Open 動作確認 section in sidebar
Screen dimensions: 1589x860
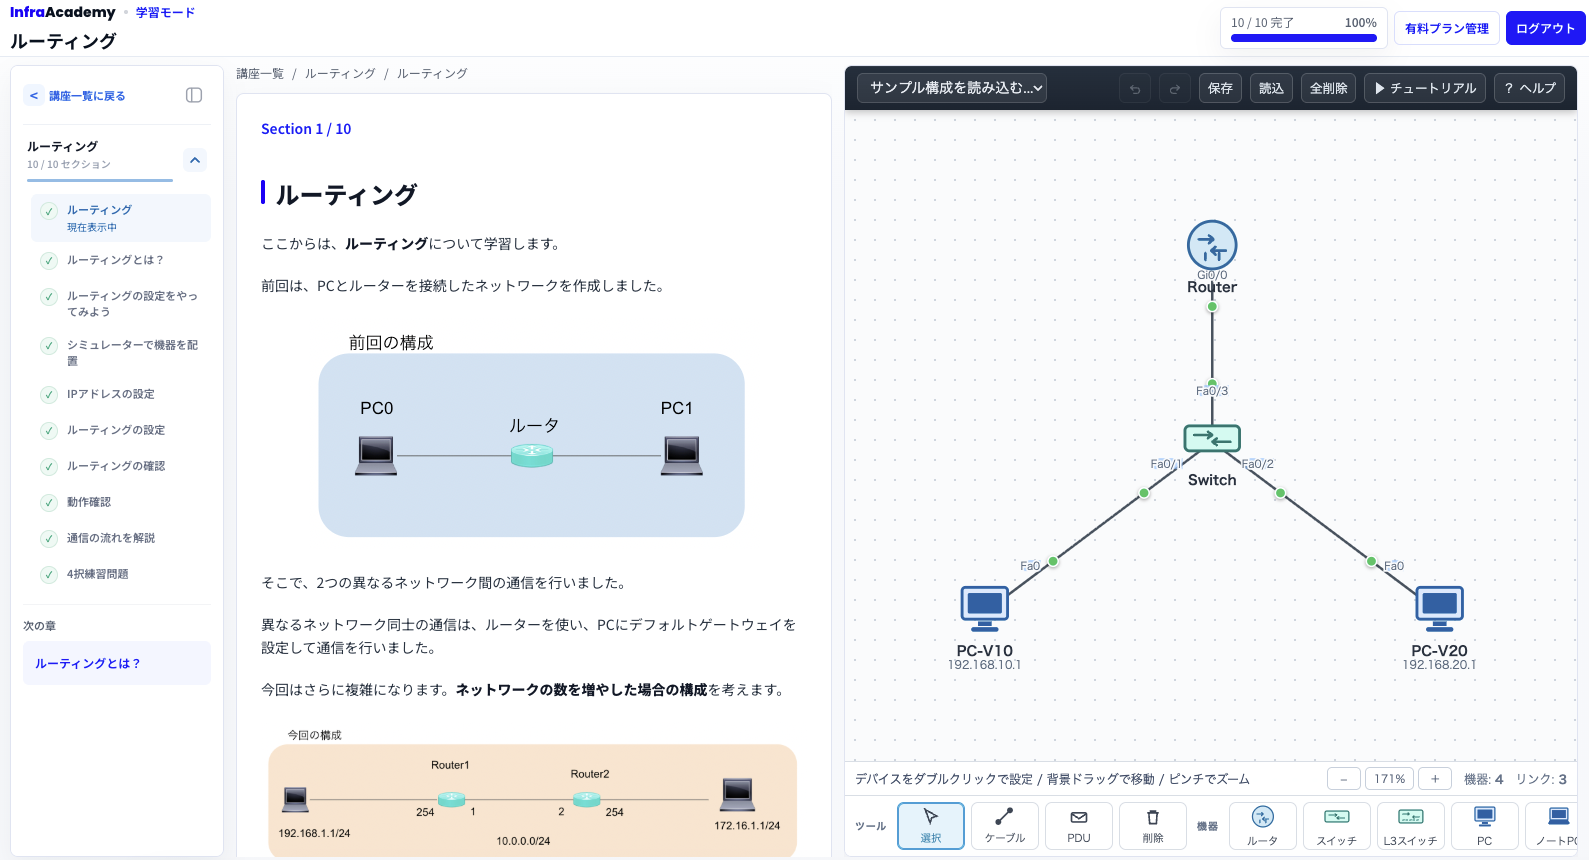point(121,502)
